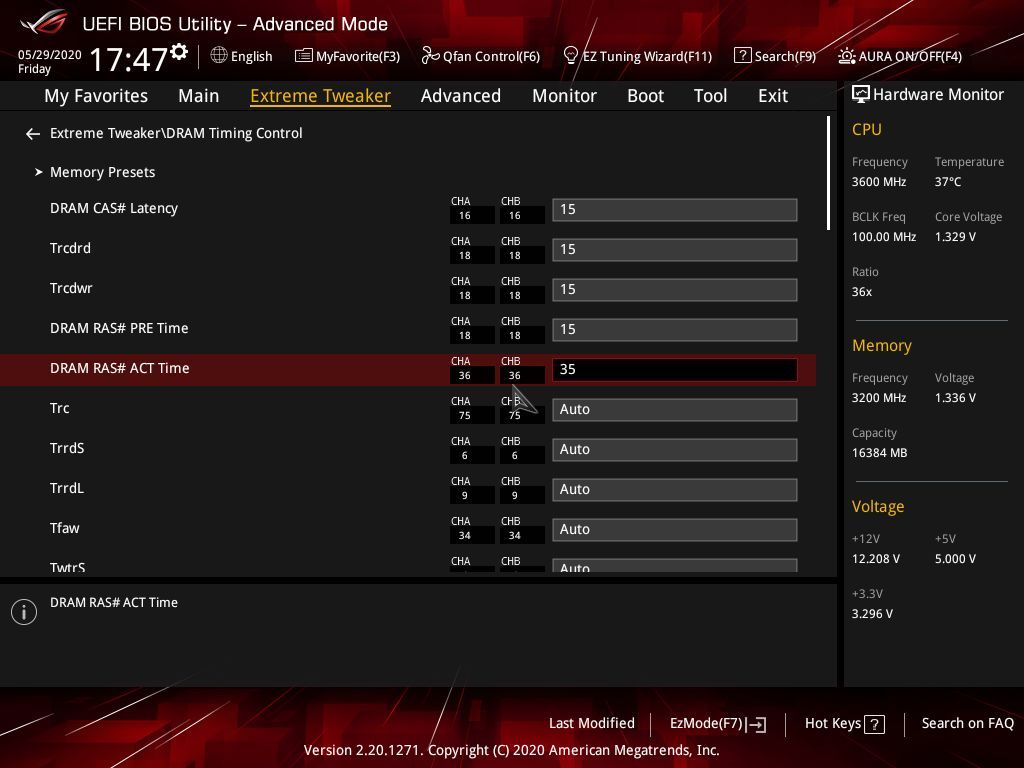Click the Tfaw row label
Image resolution: width=1024 pixels, height=768 pixels.
click(64, 528)
